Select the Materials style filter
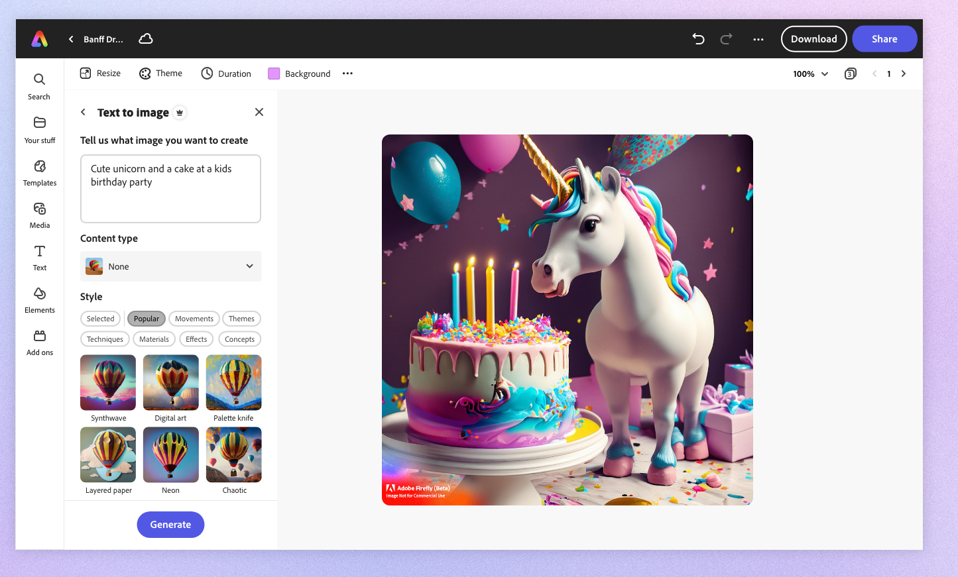 click(154, 339)
